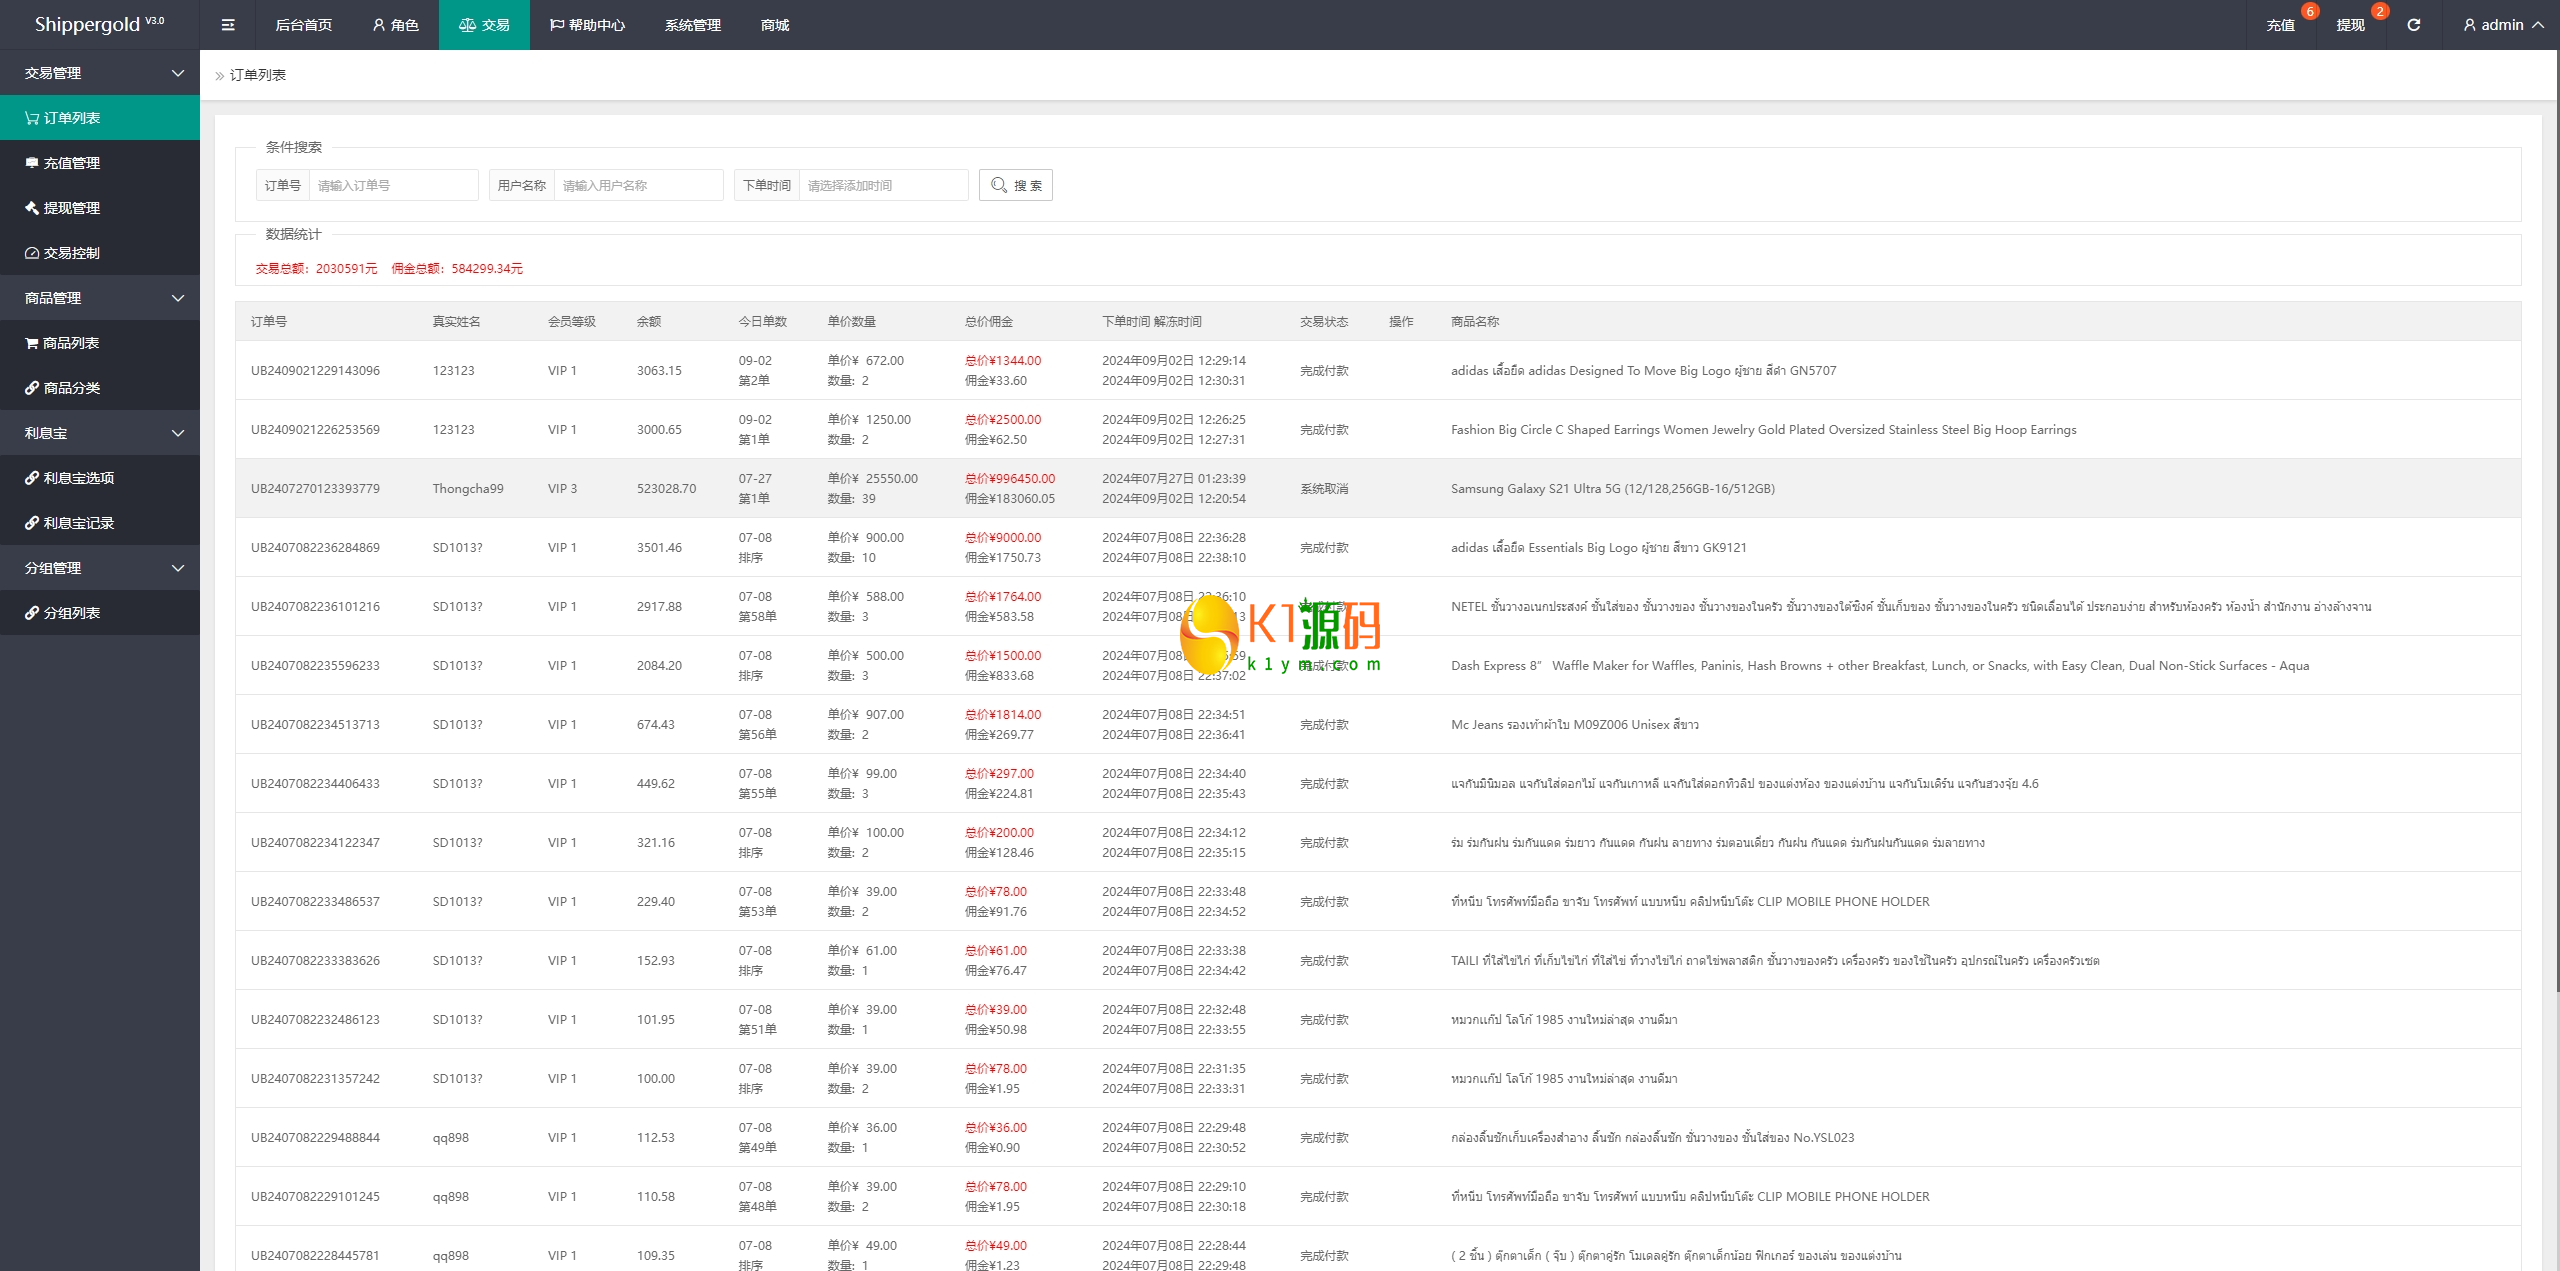This screenshot has width=2560, height=1271.
Task: Switch to the 帮助中心 top menu
Action: pyautogui.click(x=587, y=25)
